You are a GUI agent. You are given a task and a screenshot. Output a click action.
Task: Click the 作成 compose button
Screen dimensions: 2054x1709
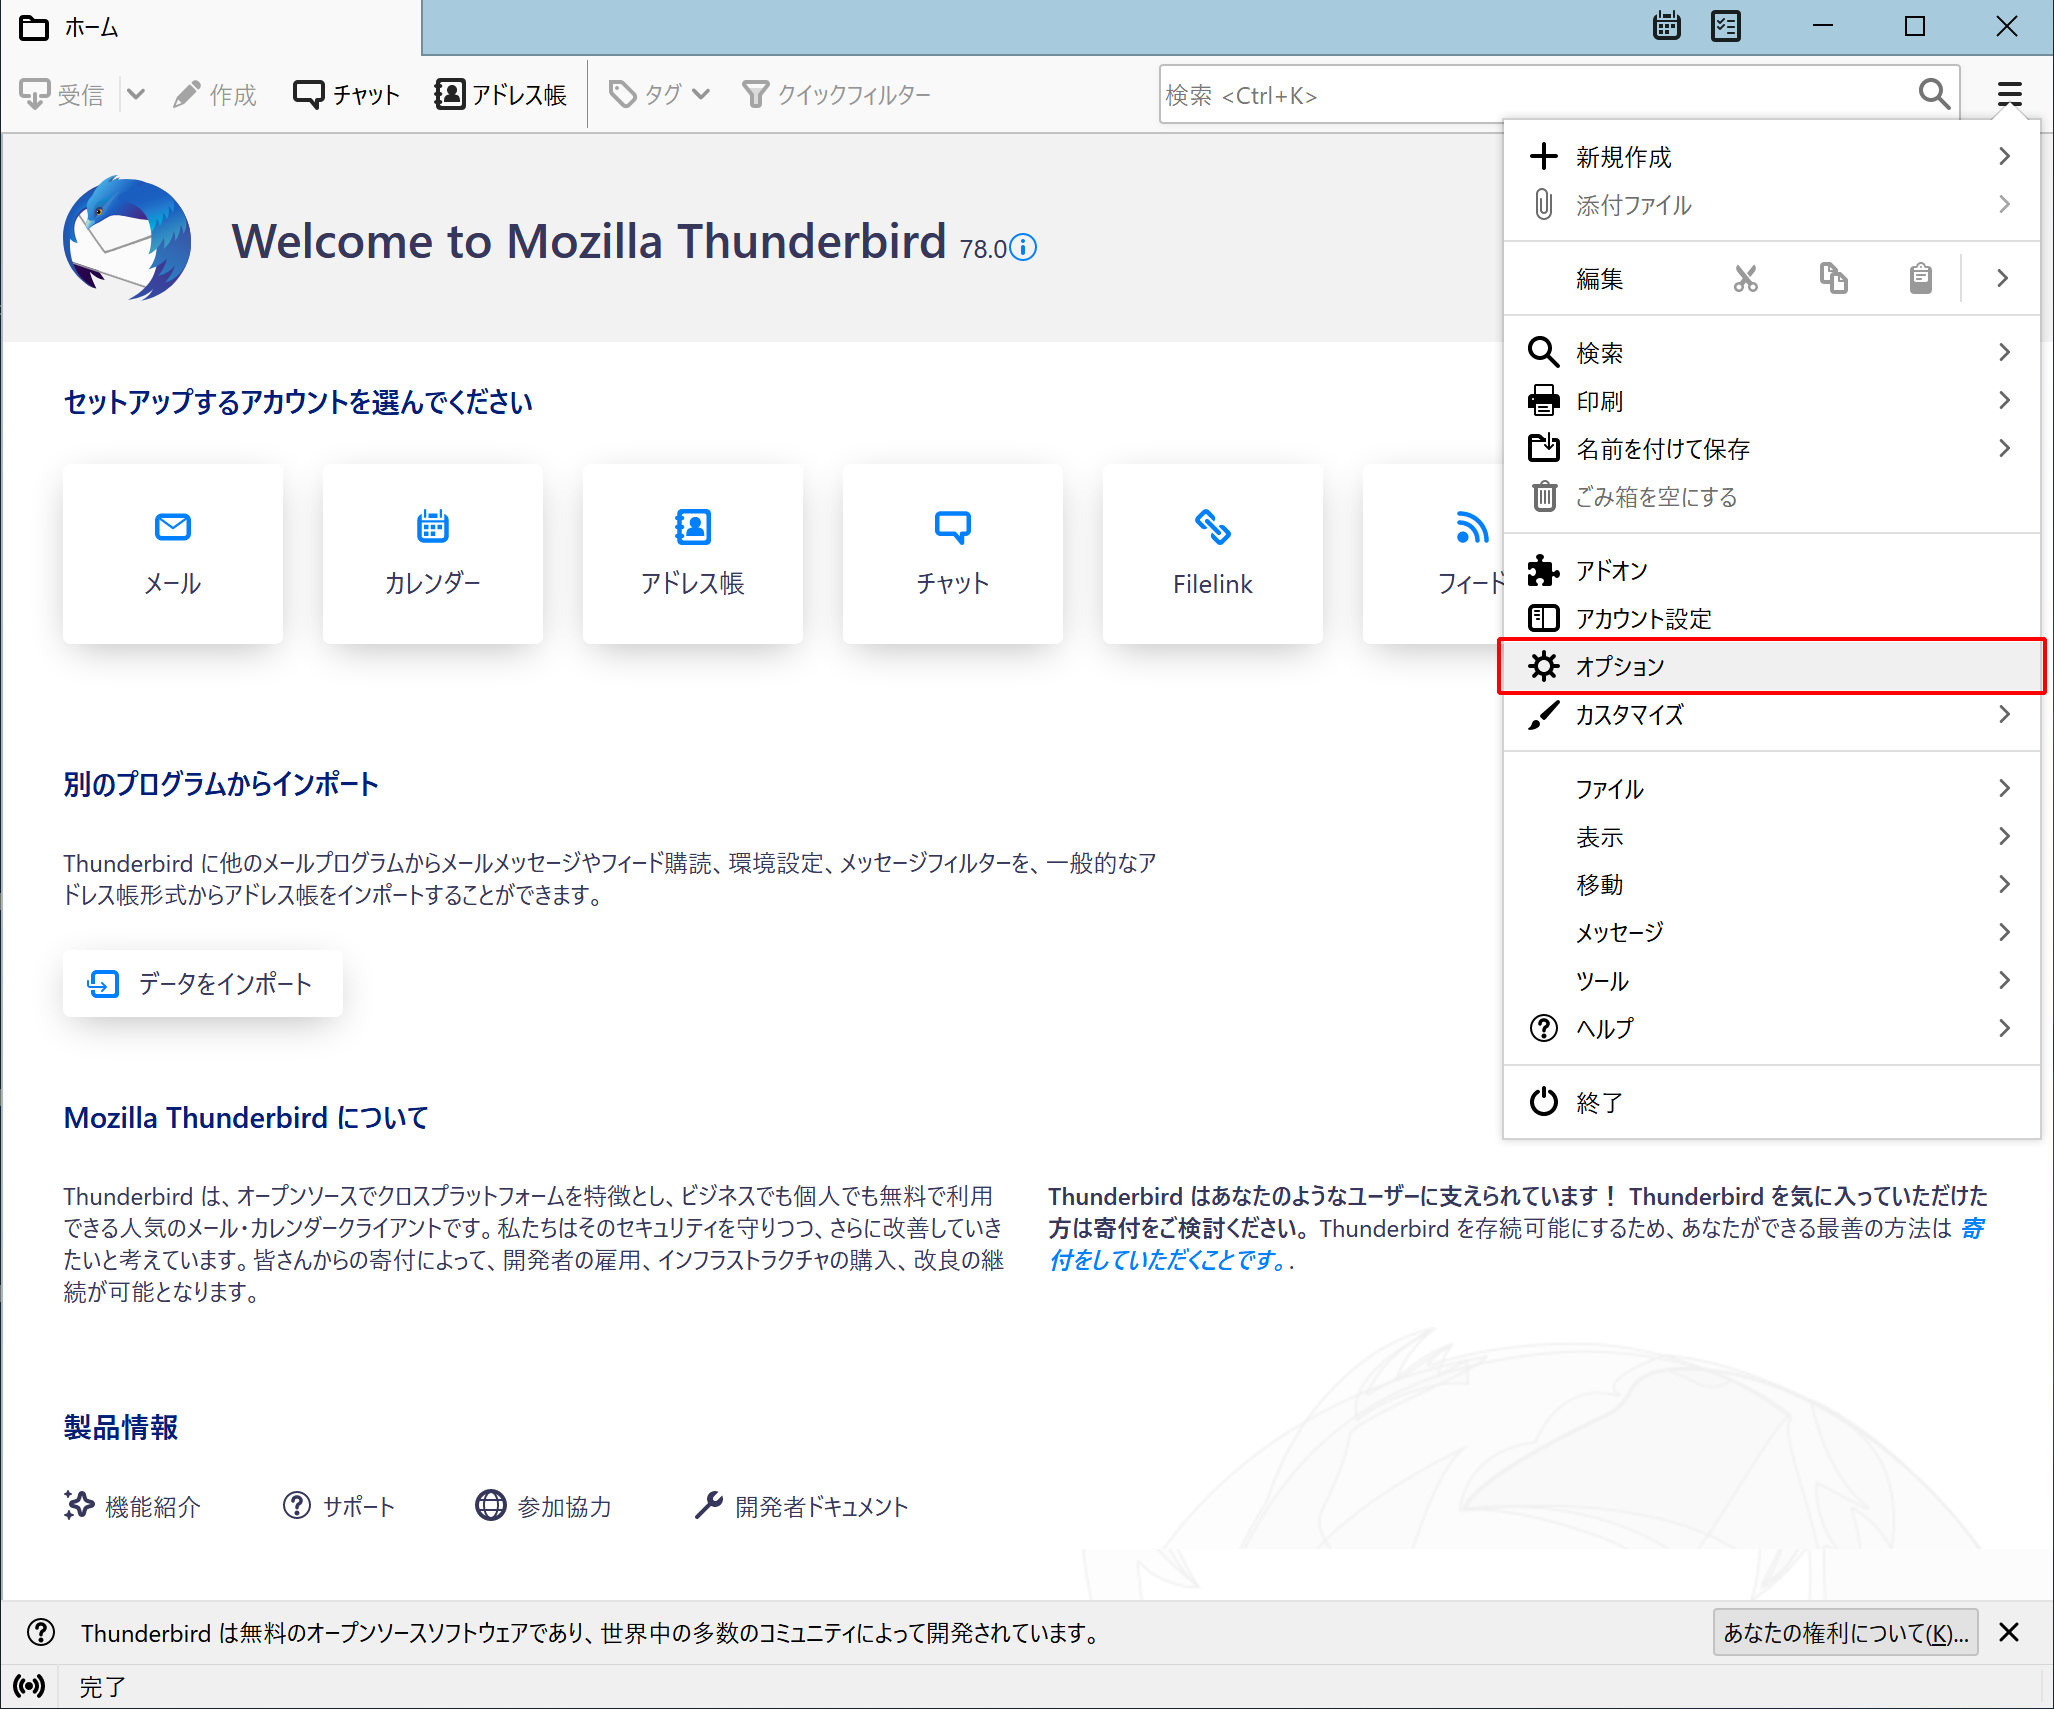(214, 95)
